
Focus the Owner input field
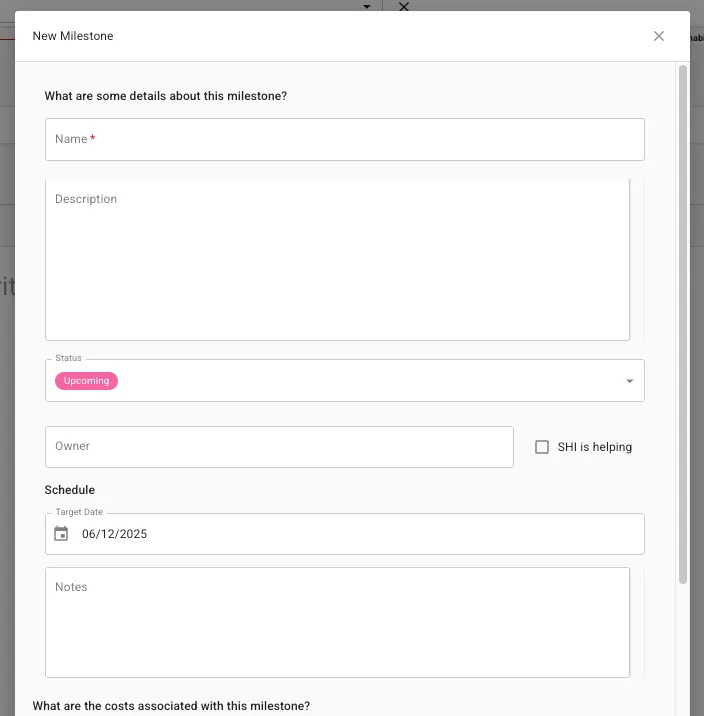click(x=279, y=447)
